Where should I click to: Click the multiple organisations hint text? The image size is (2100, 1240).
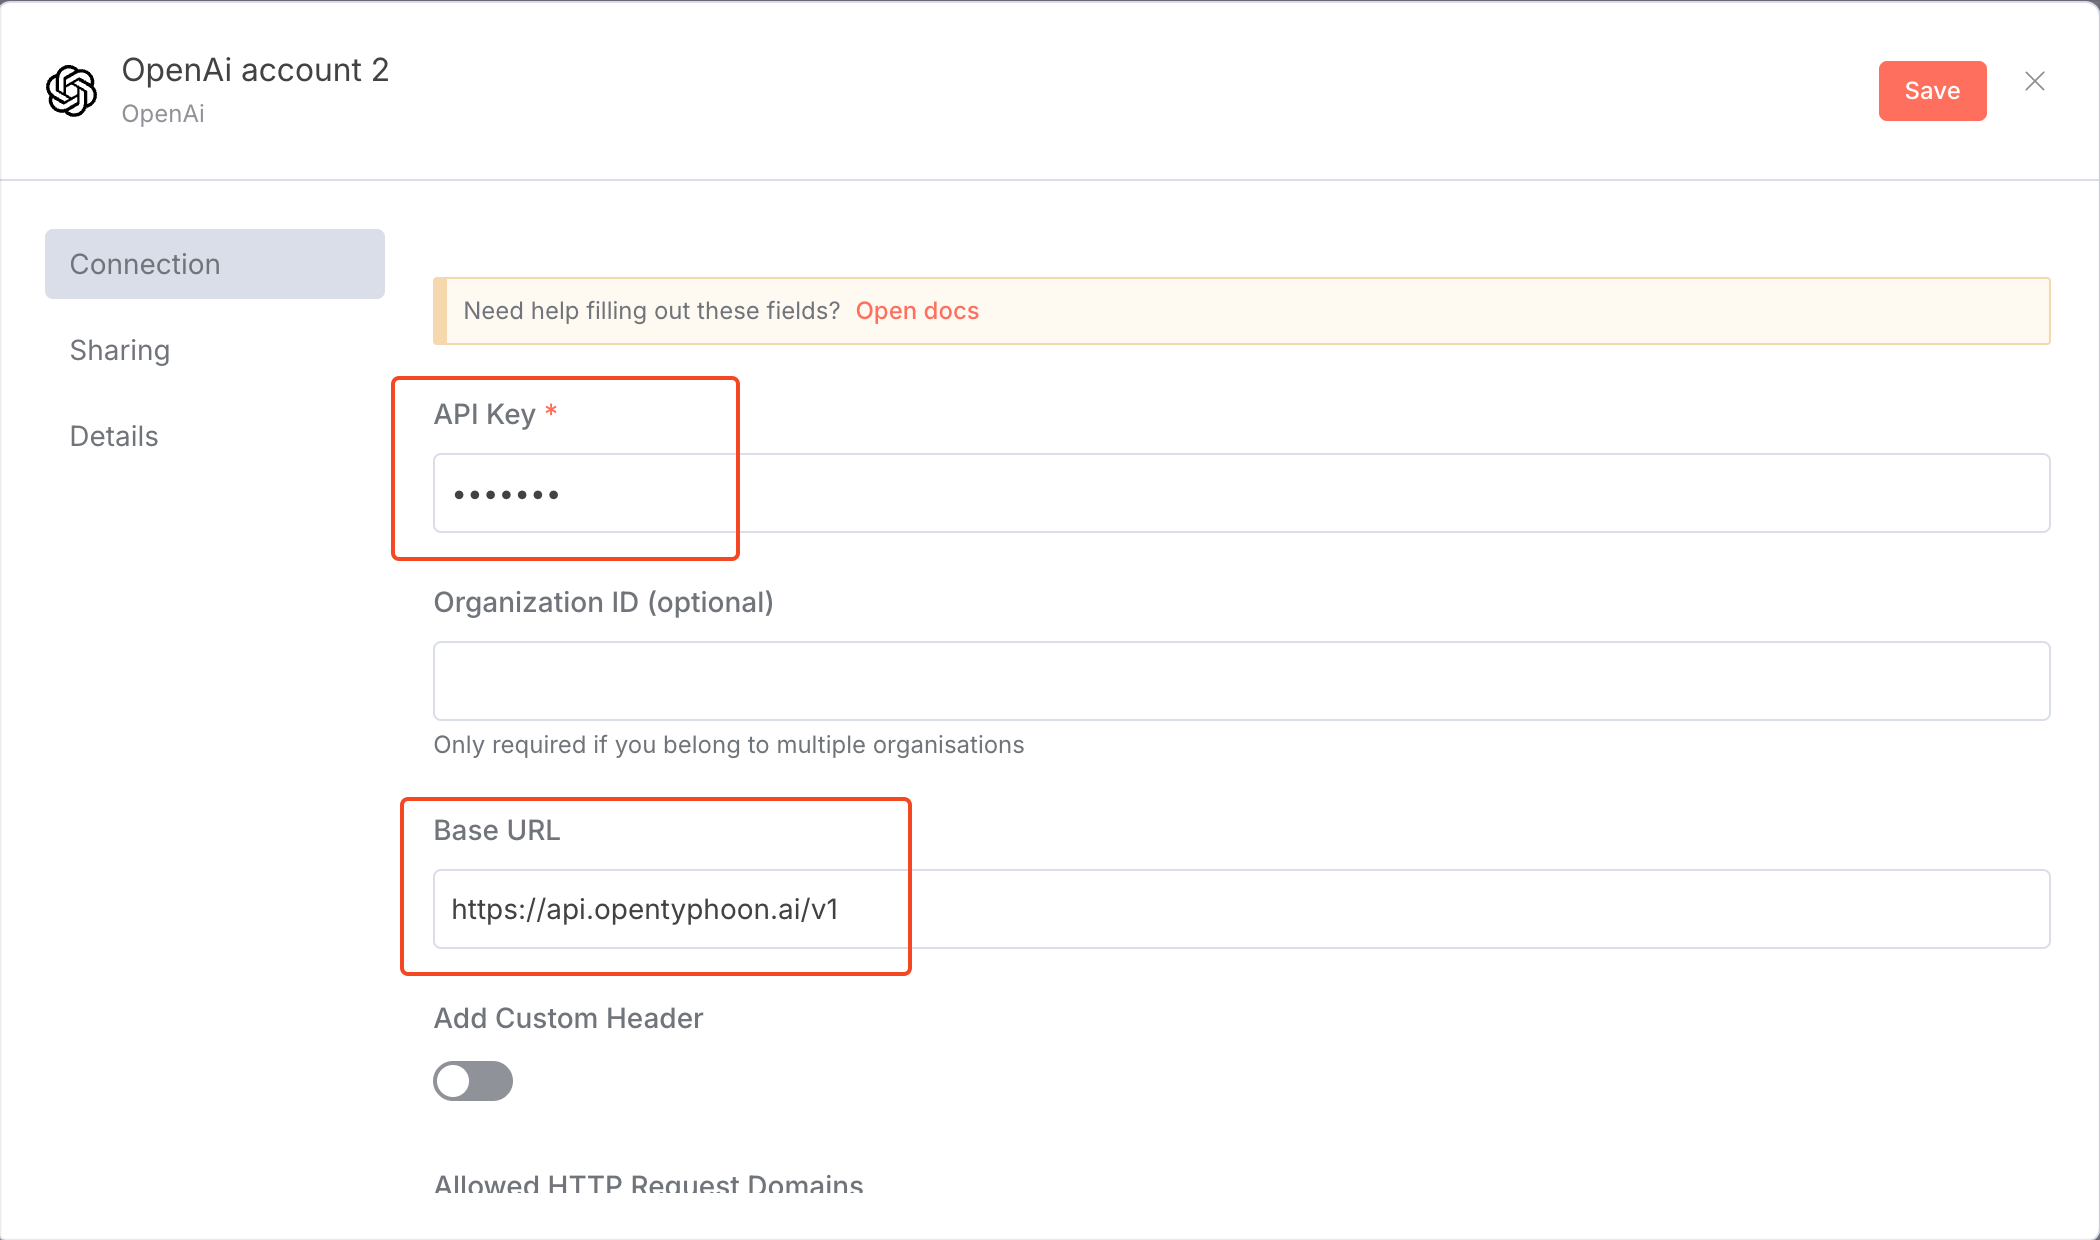click(x=728, y=745)
